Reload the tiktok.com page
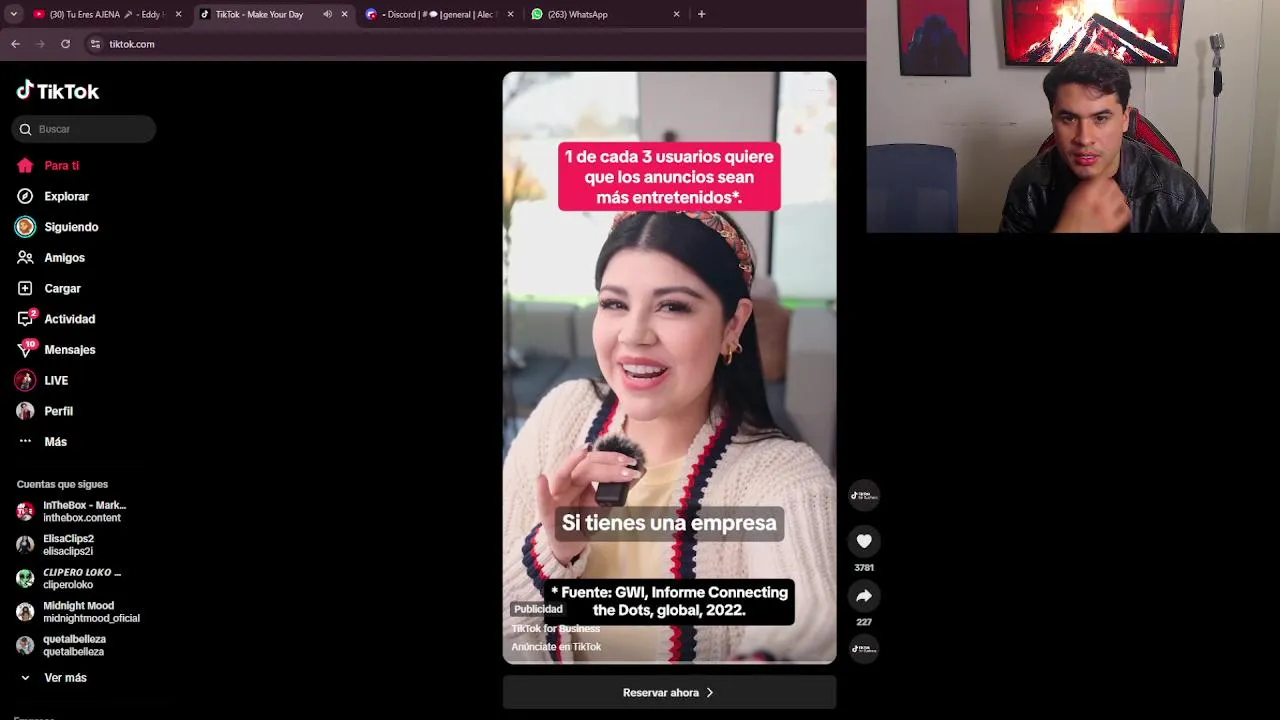Image resolution: width=1280 pixels, height=720 pixels. 65,44
